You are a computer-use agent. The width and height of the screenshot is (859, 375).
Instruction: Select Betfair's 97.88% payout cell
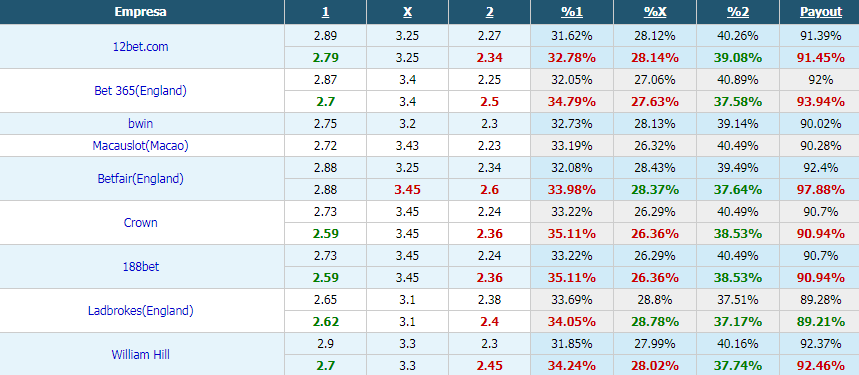pyautogui.click(x=821, y=189)
